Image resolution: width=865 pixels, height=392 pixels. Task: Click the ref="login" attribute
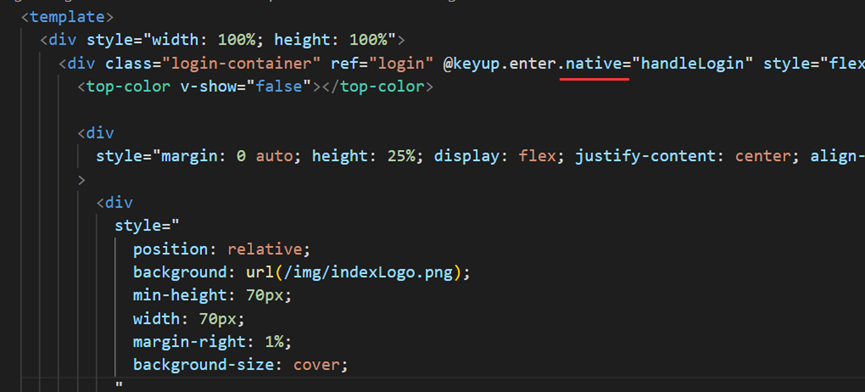point(382,63)
